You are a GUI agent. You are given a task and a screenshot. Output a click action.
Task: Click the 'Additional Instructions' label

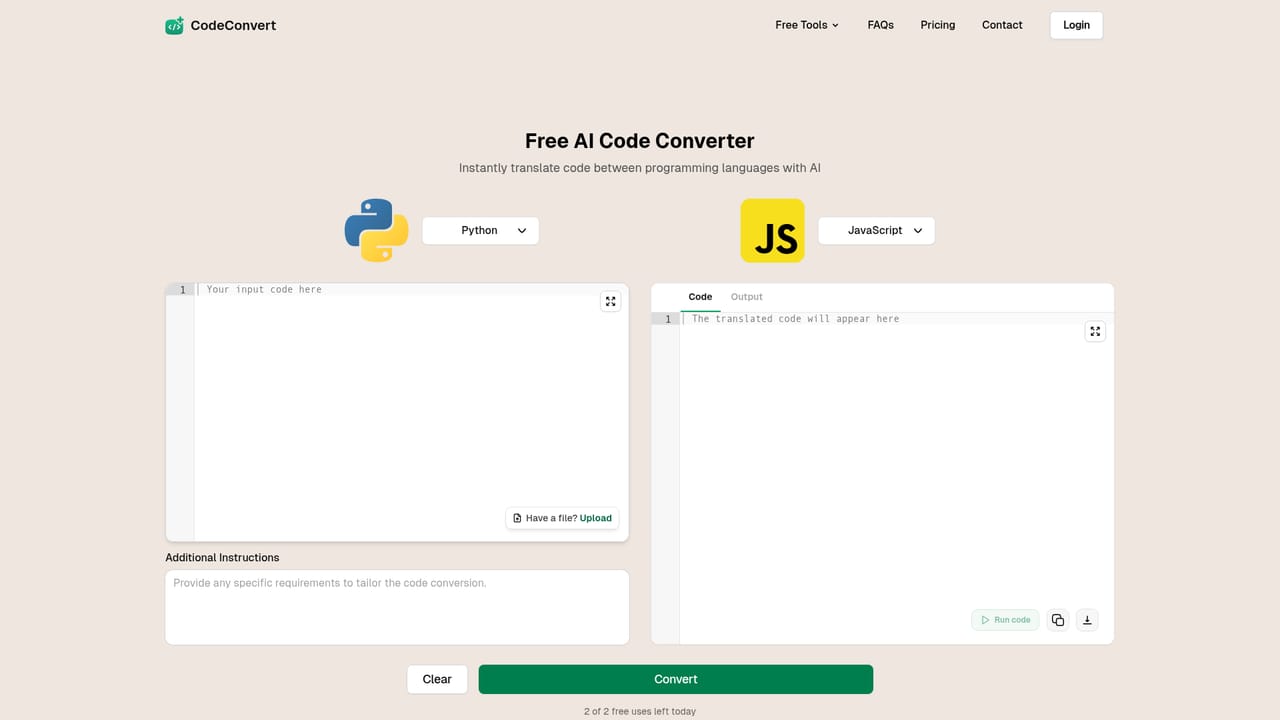click(222, 557)
